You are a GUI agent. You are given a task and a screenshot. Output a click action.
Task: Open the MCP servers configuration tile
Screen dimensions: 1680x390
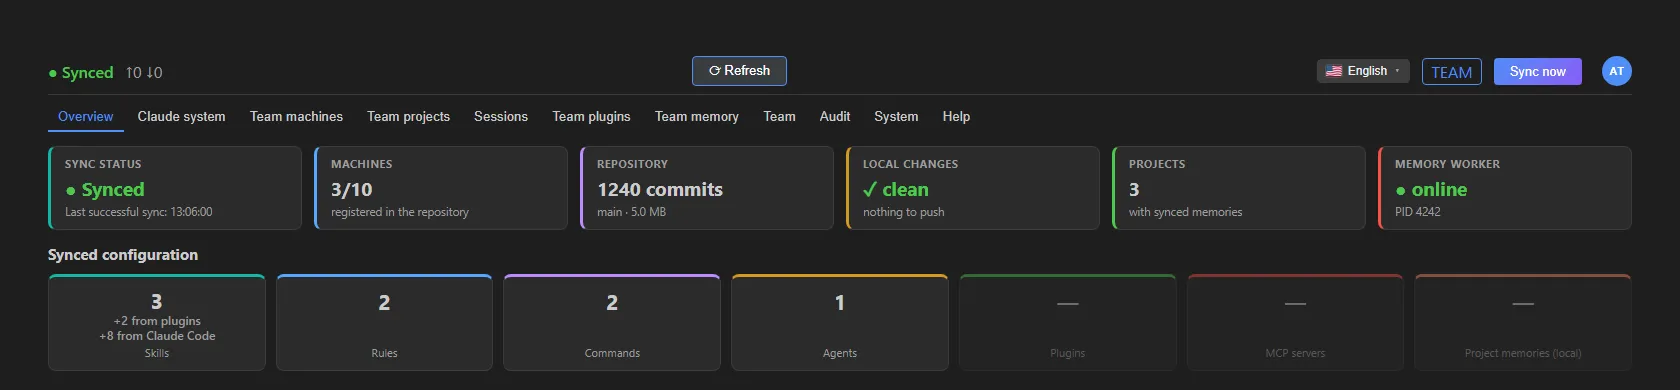point(1295,322)
